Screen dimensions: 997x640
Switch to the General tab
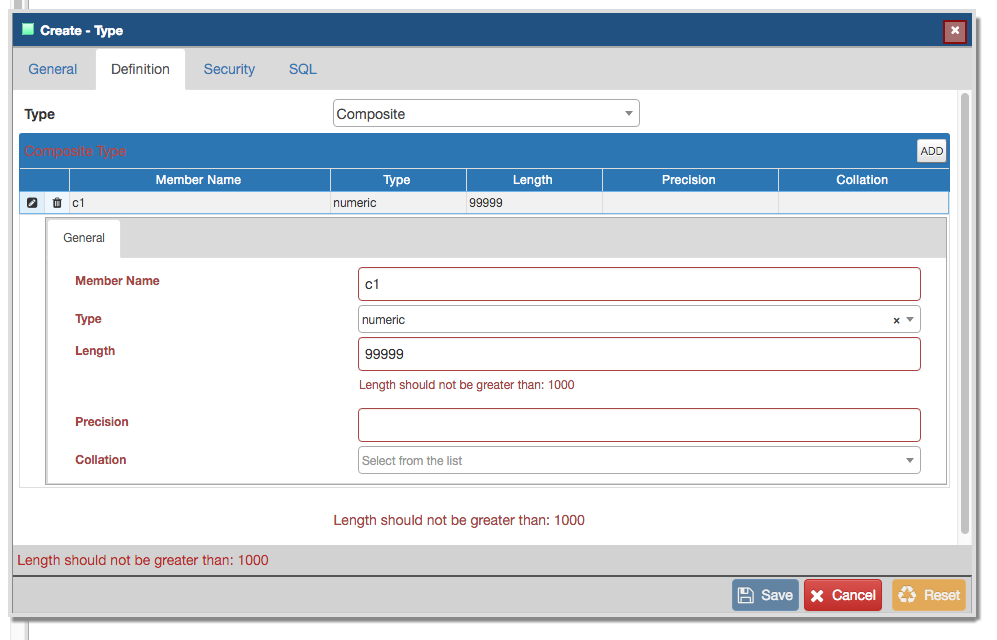pyautogui.click(x=53, y=69)
